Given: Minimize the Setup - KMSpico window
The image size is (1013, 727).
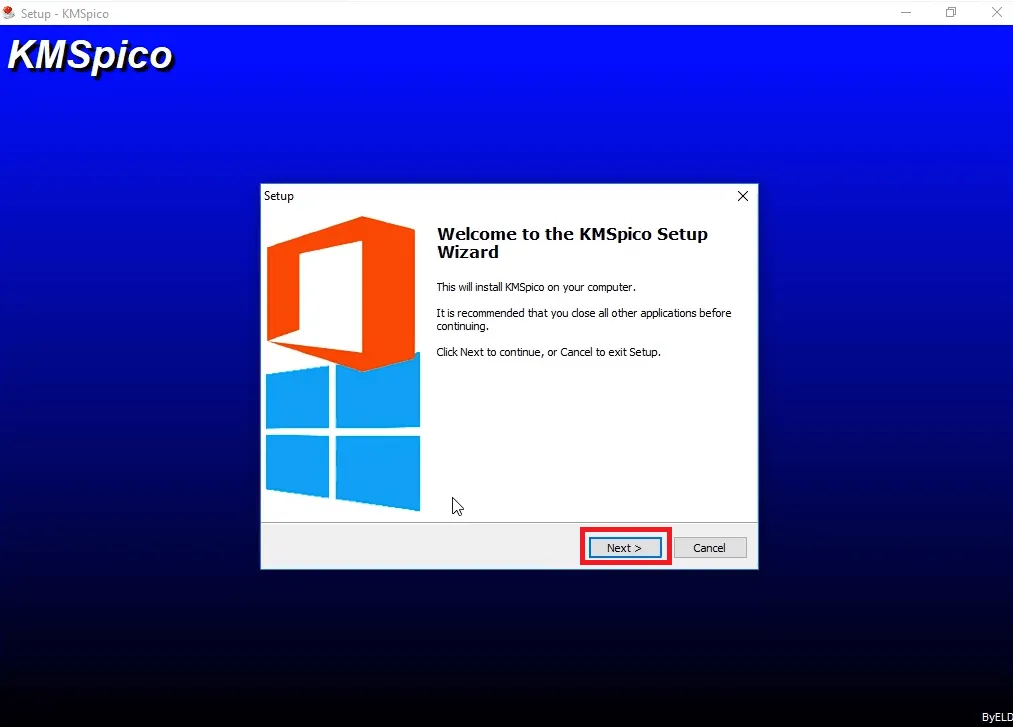Looking at the screenshot, I should coord(906,12).
